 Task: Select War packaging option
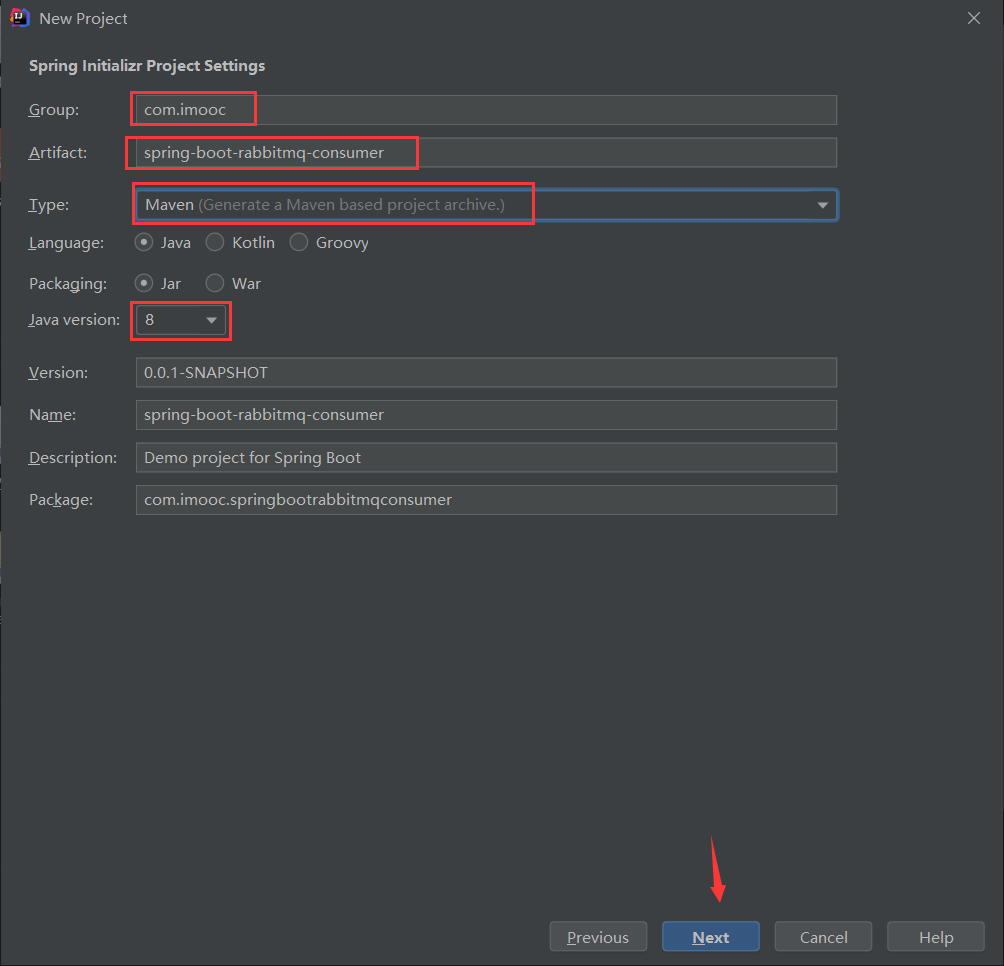coord(215,283)
